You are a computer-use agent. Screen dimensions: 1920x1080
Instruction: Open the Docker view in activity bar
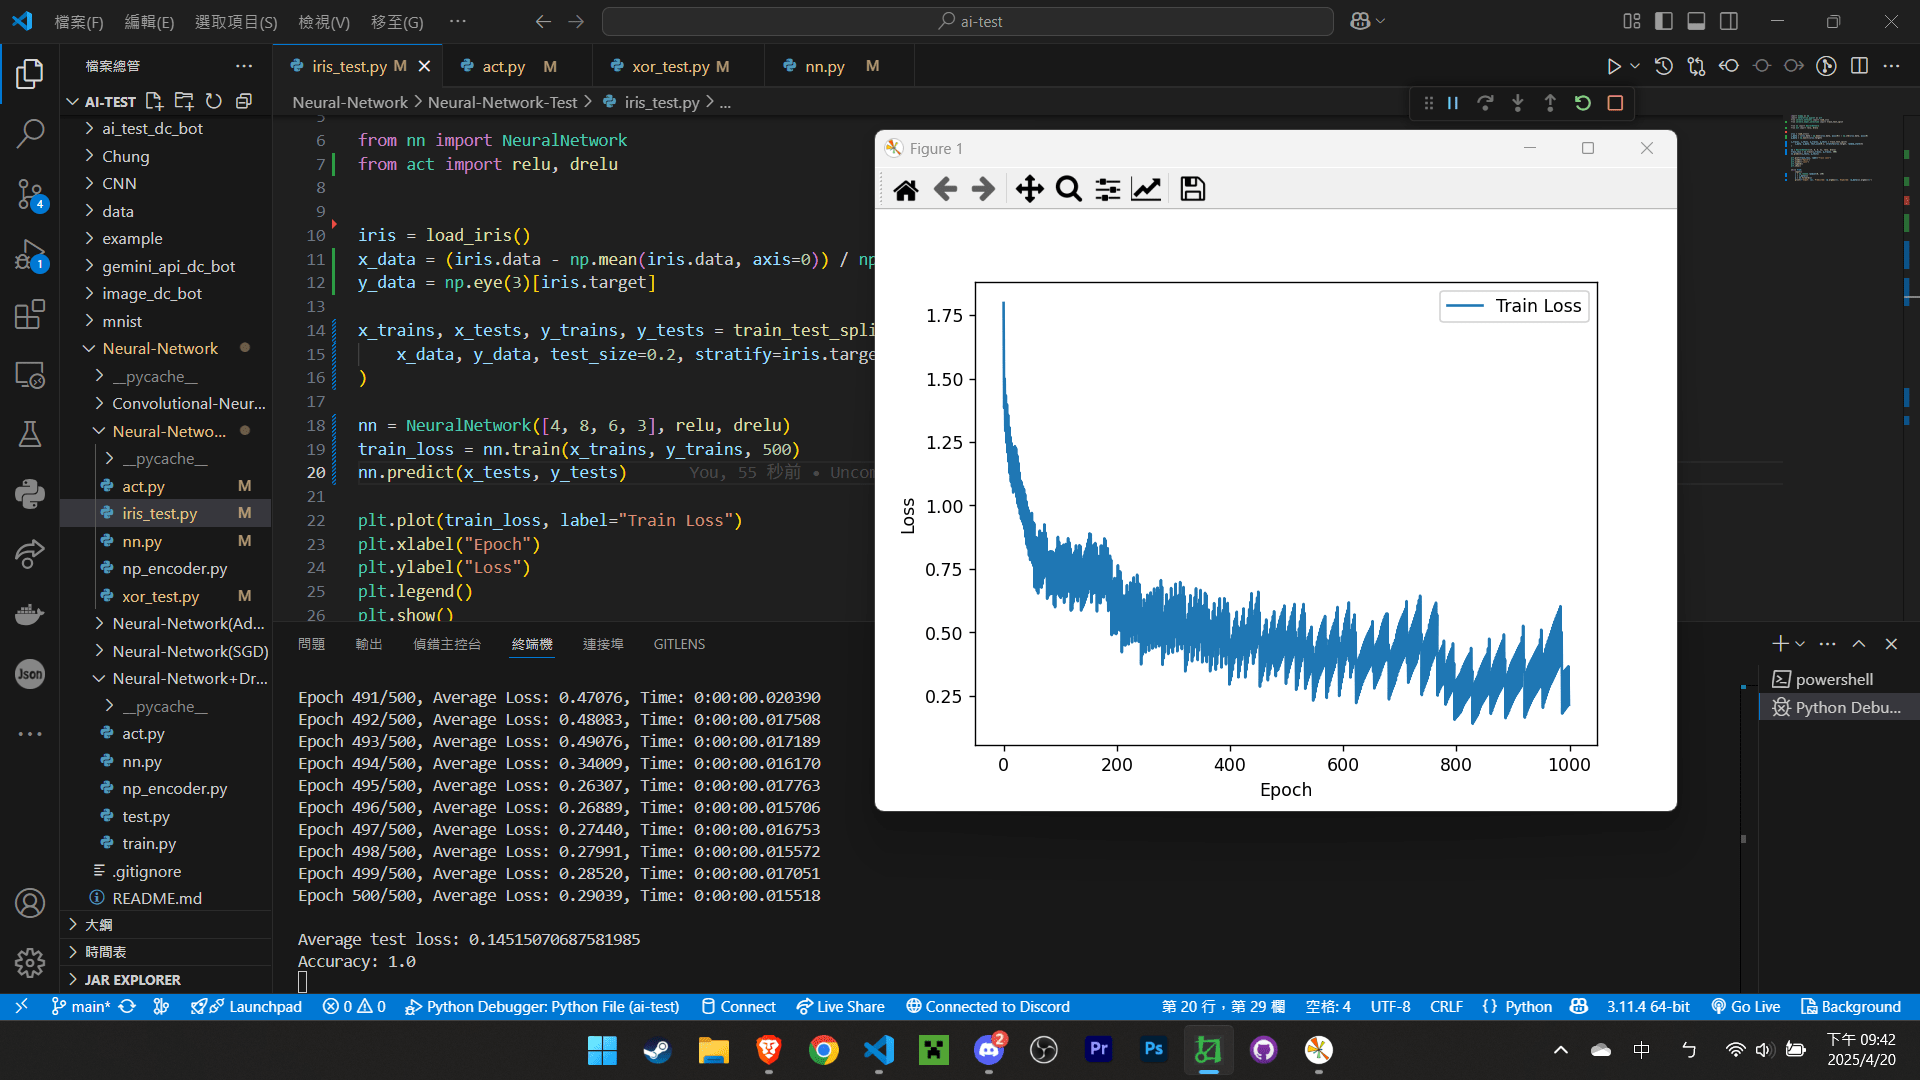(x=30, y=613)
